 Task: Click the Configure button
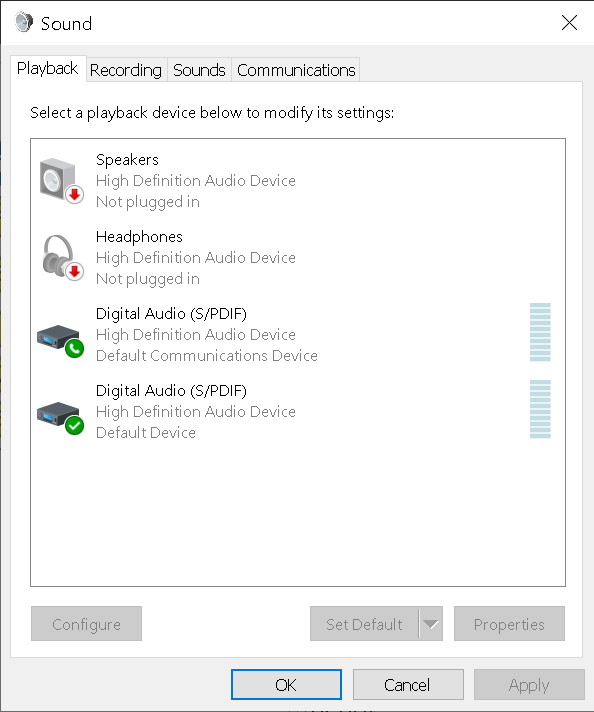click(x=86, y=624)
